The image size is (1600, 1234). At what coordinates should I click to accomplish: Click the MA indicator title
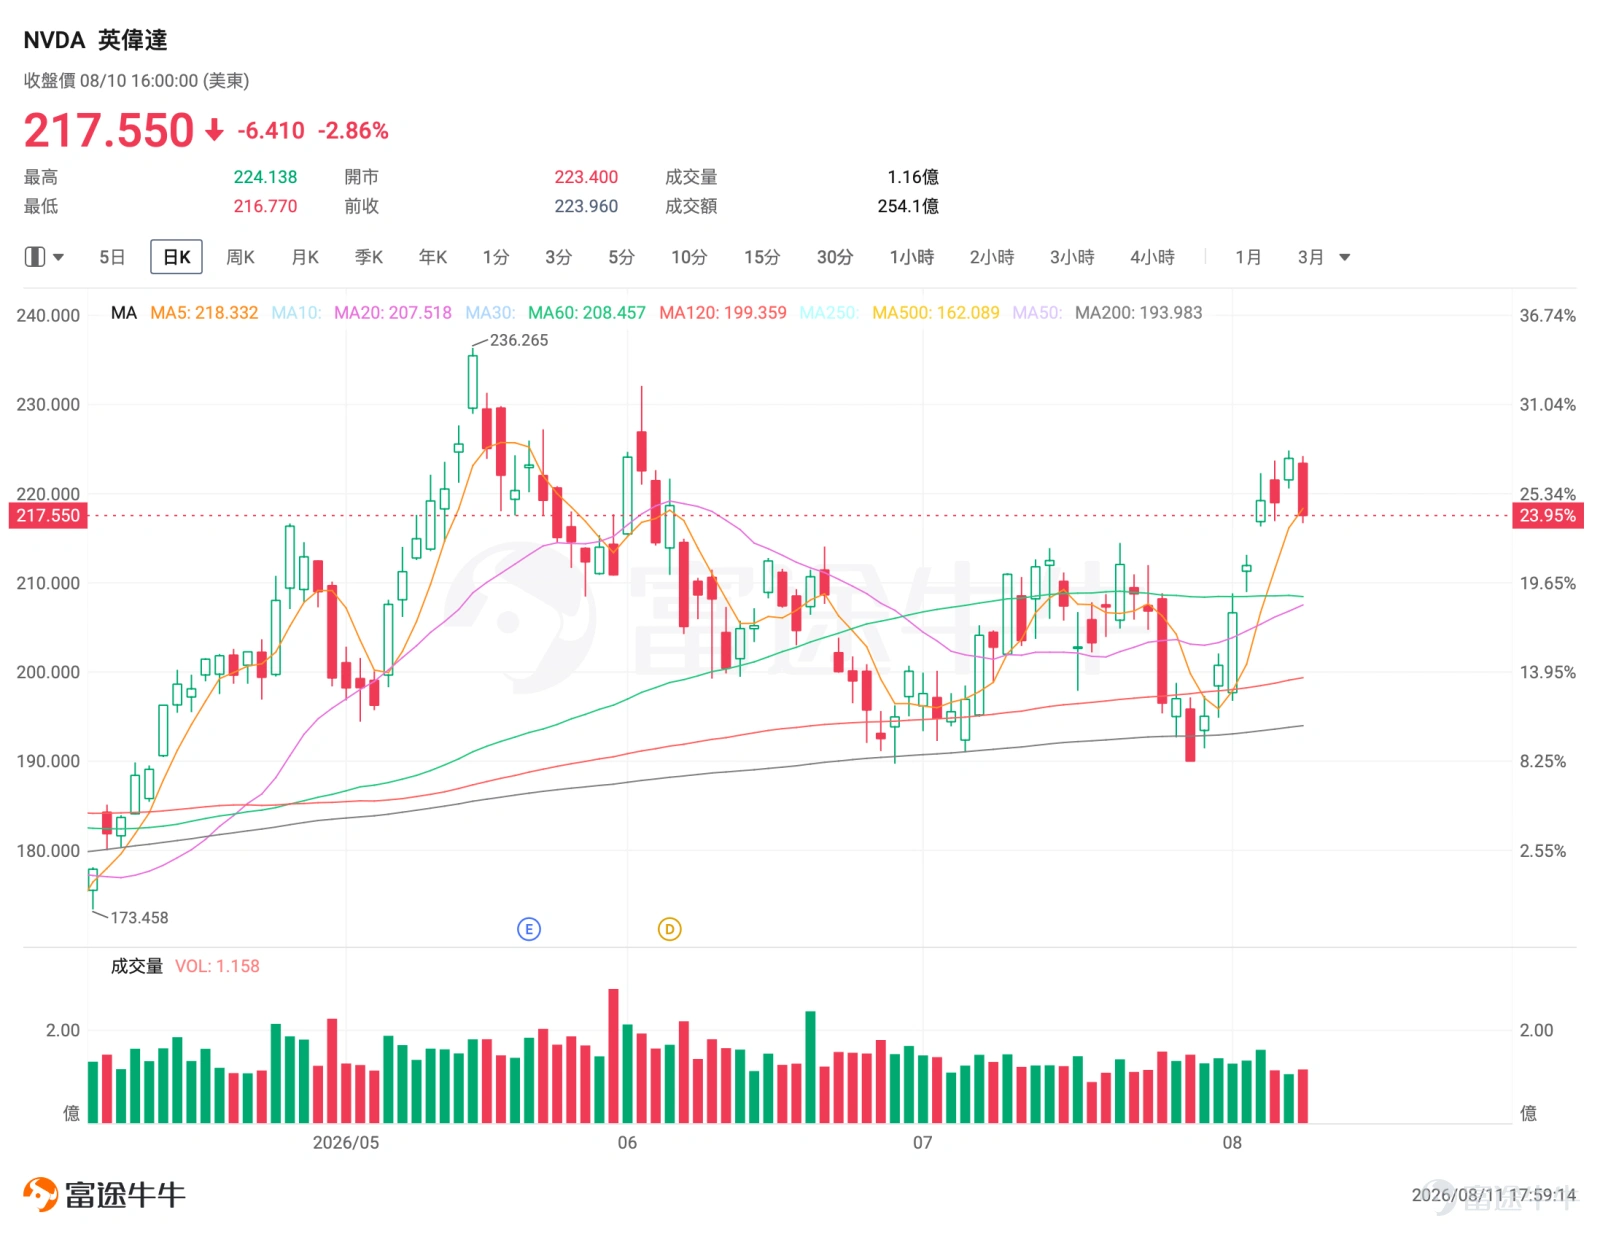pyautogui.click(x=124, y=313)
